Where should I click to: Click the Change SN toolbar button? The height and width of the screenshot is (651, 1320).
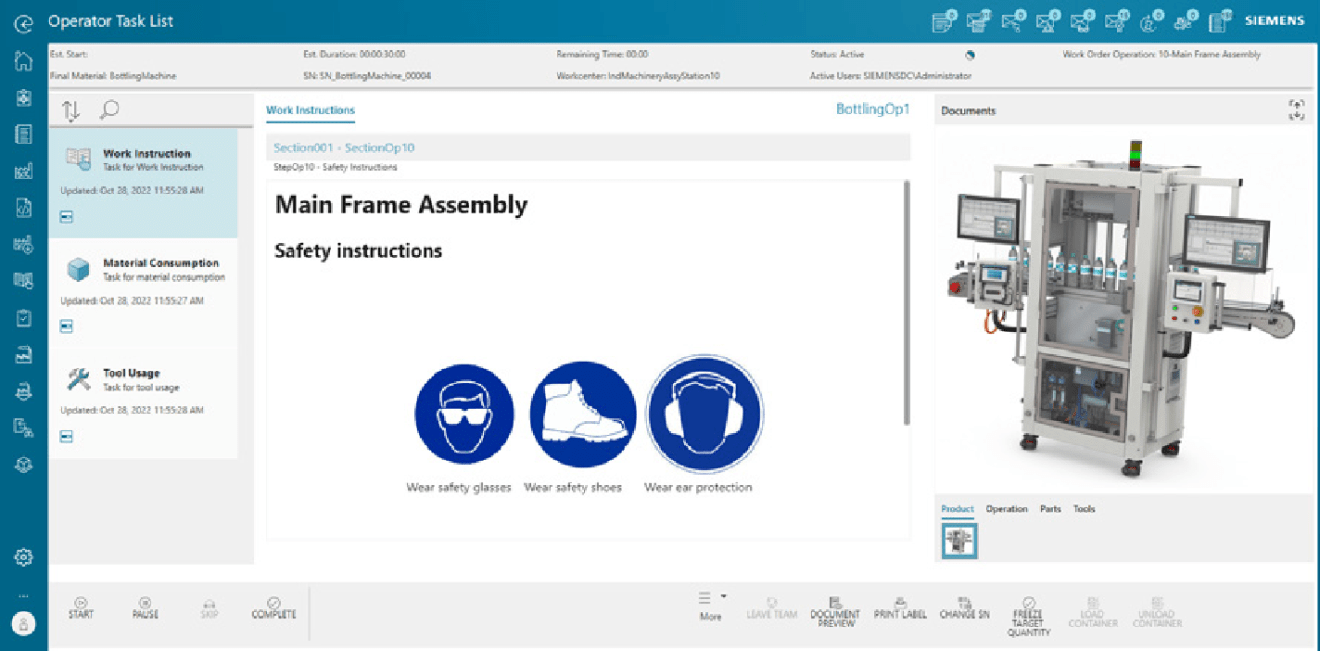(x=964, y=608)
